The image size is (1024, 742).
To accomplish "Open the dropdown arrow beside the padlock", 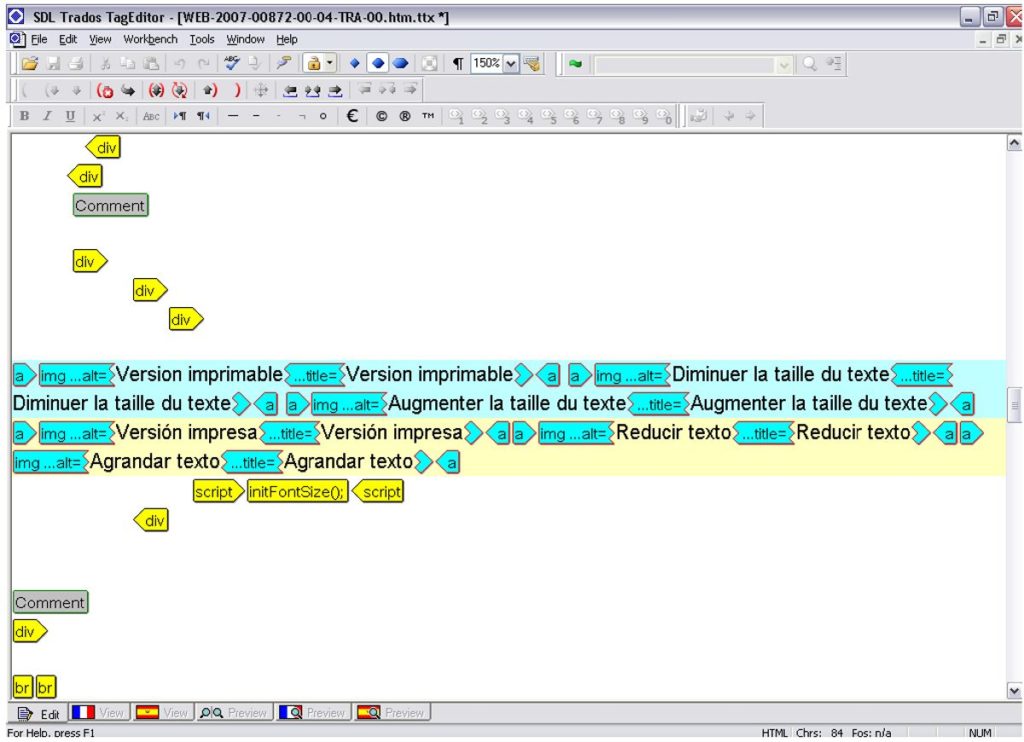I will (x=330, y=63).
